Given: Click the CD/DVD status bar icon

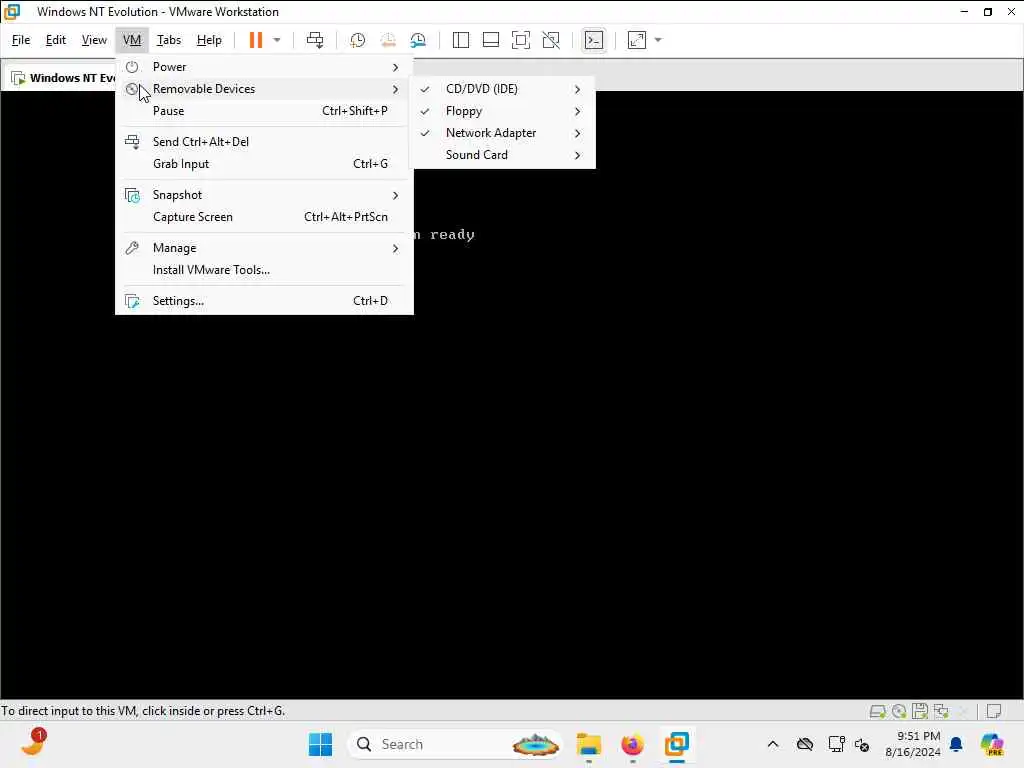Looking at the screenshot, I should [899, 711].
